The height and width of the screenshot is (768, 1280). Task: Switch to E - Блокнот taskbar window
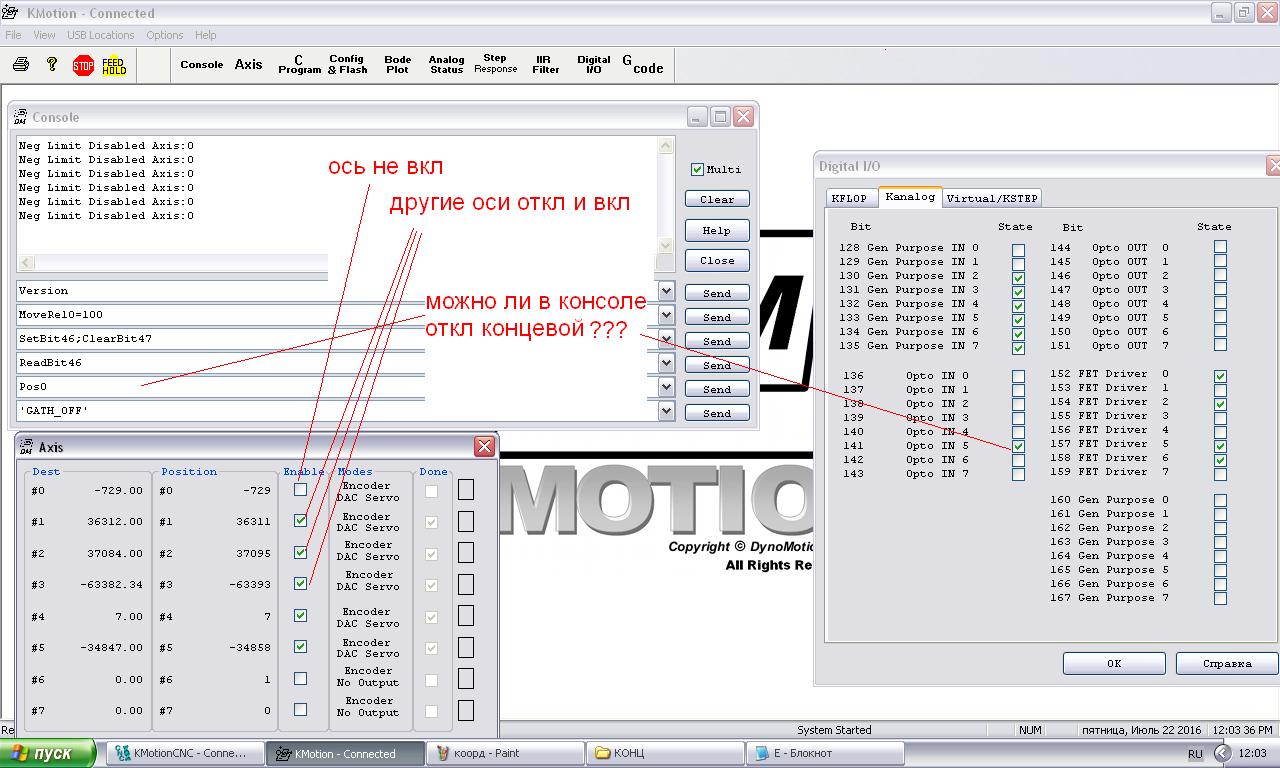click(x=825, y=753)
